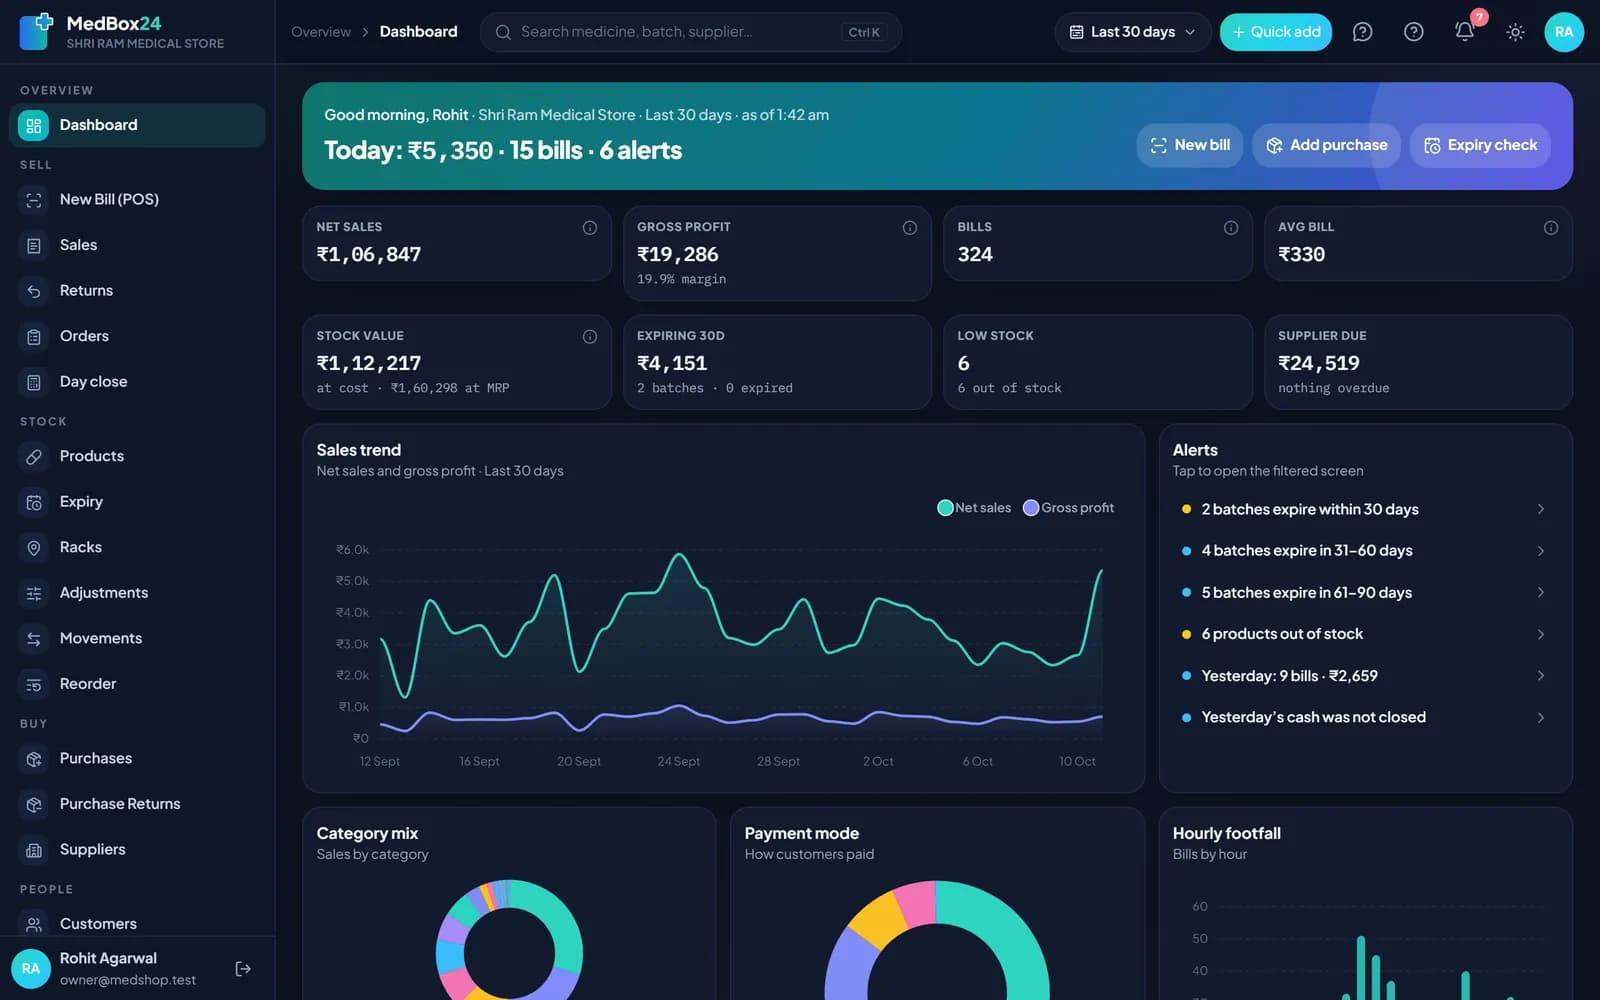The image size is (1600, 1000).
Task: Expand '6 products out of stock' chevron
Action: [1541, 634]
